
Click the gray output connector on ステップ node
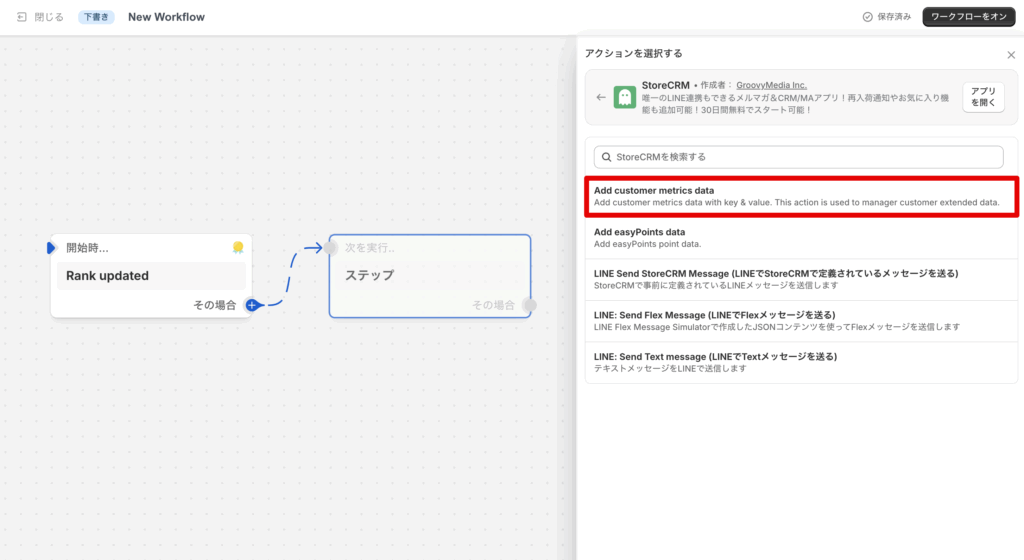[x=529, y=305]
